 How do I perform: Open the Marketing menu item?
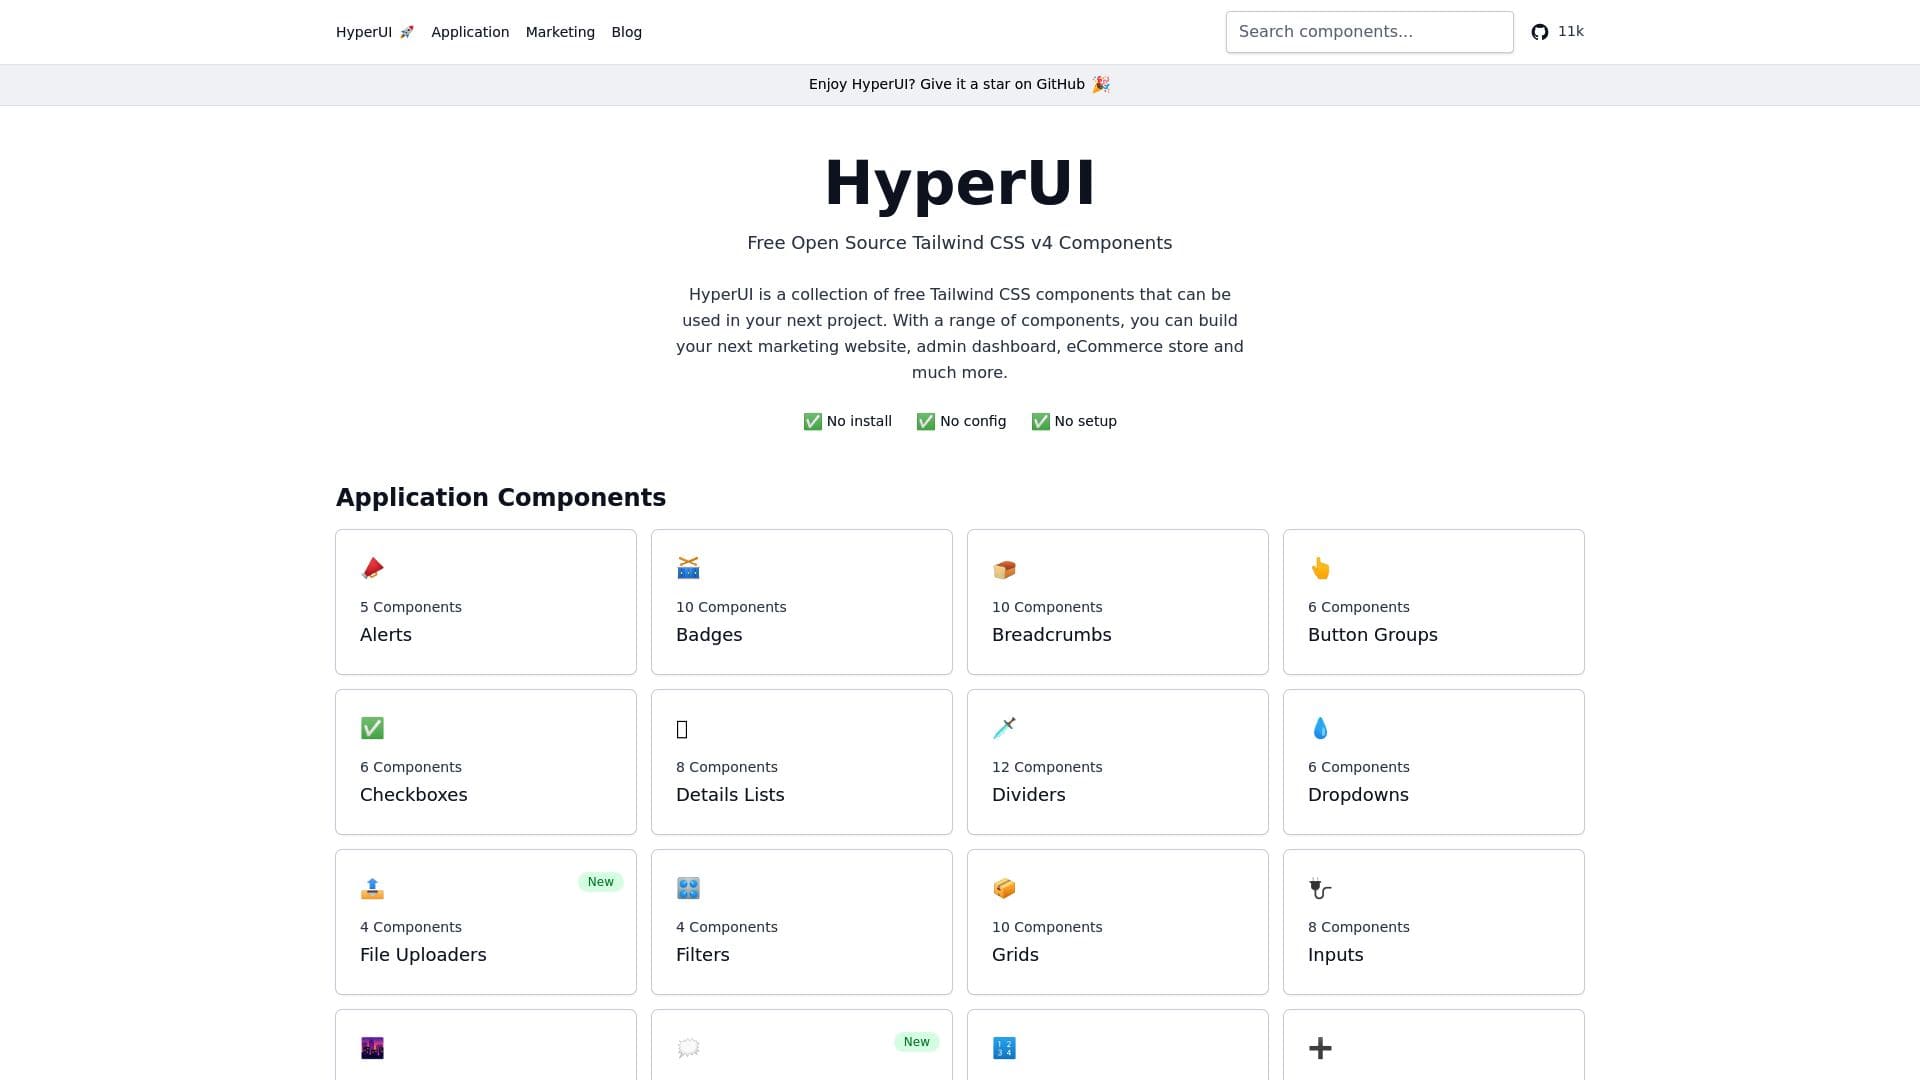click(x=560, y=32)
